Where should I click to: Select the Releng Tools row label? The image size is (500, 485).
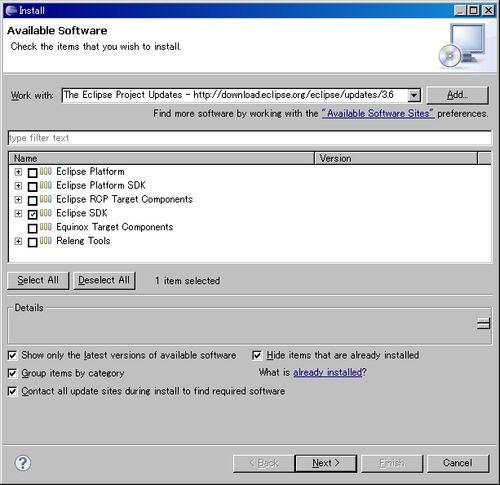pyautogui.click(x=83, y=241)
